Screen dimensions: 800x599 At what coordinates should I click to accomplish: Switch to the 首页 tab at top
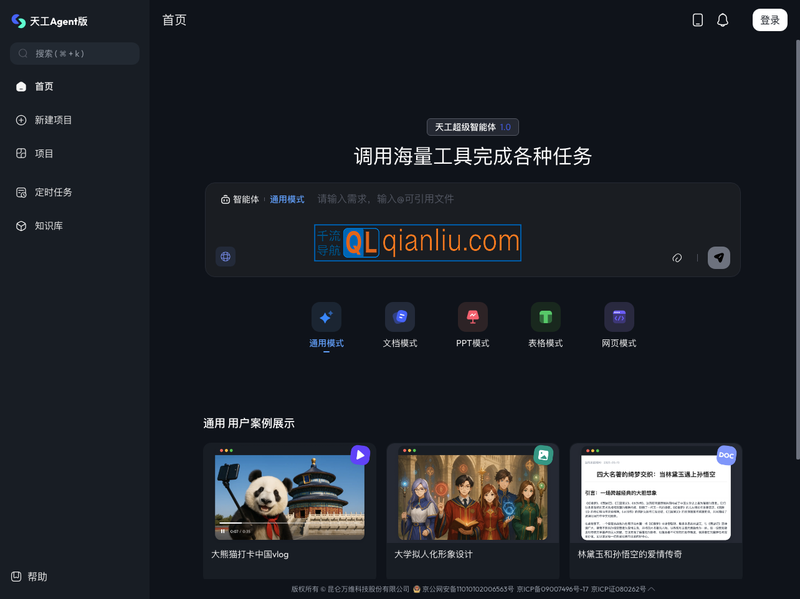[173, 20]
